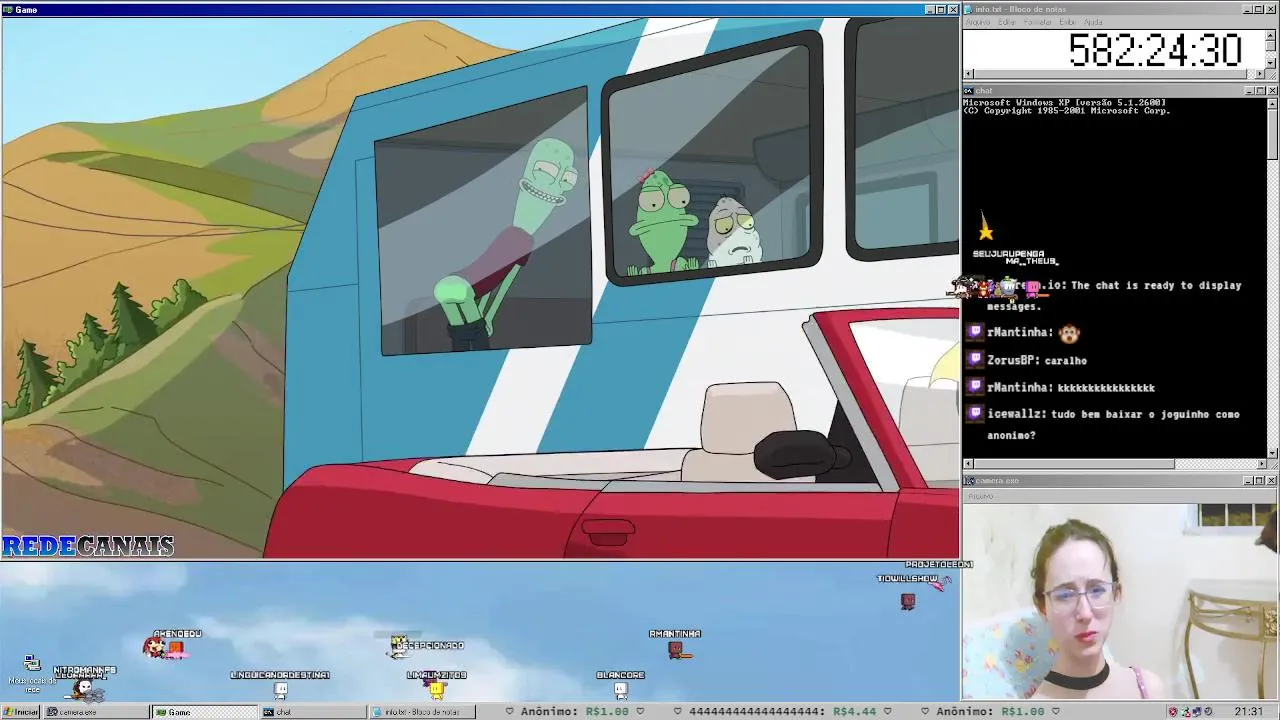Click the Iniciar start button
This screenshot has height=720, width=1280.
coord(20,712)
